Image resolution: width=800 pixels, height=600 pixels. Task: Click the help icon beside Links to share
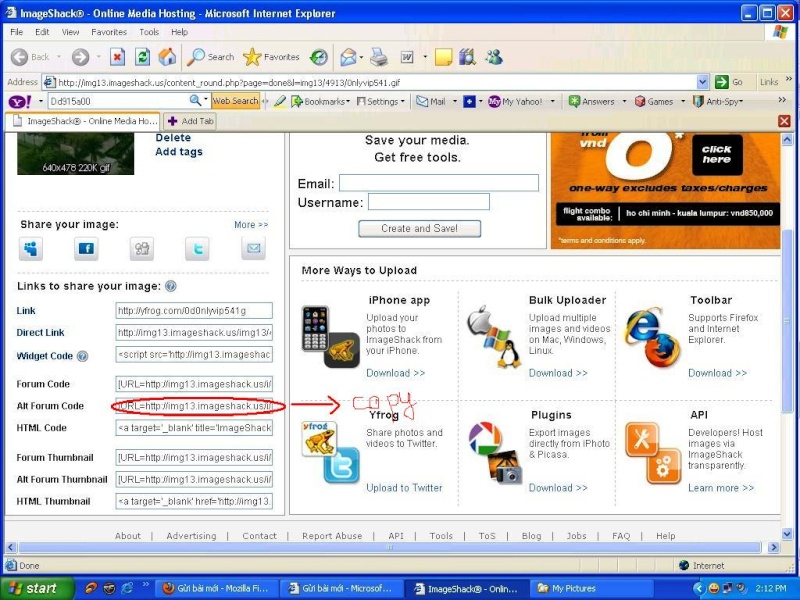coord(171,286)
